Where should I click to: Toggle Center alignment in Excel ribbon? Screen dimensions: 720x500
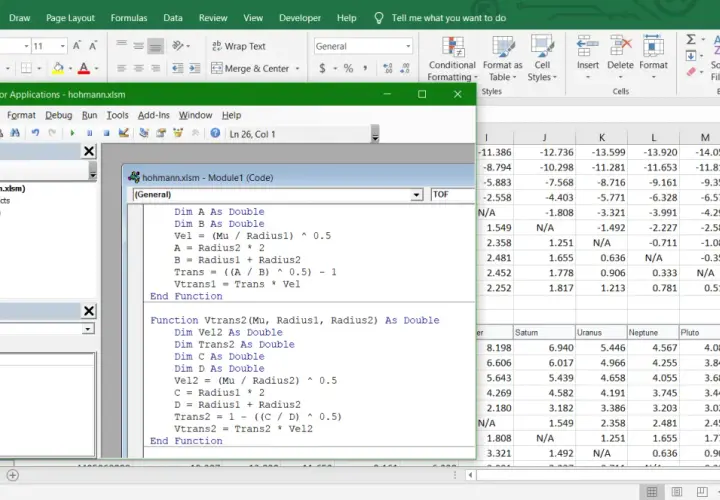click(138, 68)
